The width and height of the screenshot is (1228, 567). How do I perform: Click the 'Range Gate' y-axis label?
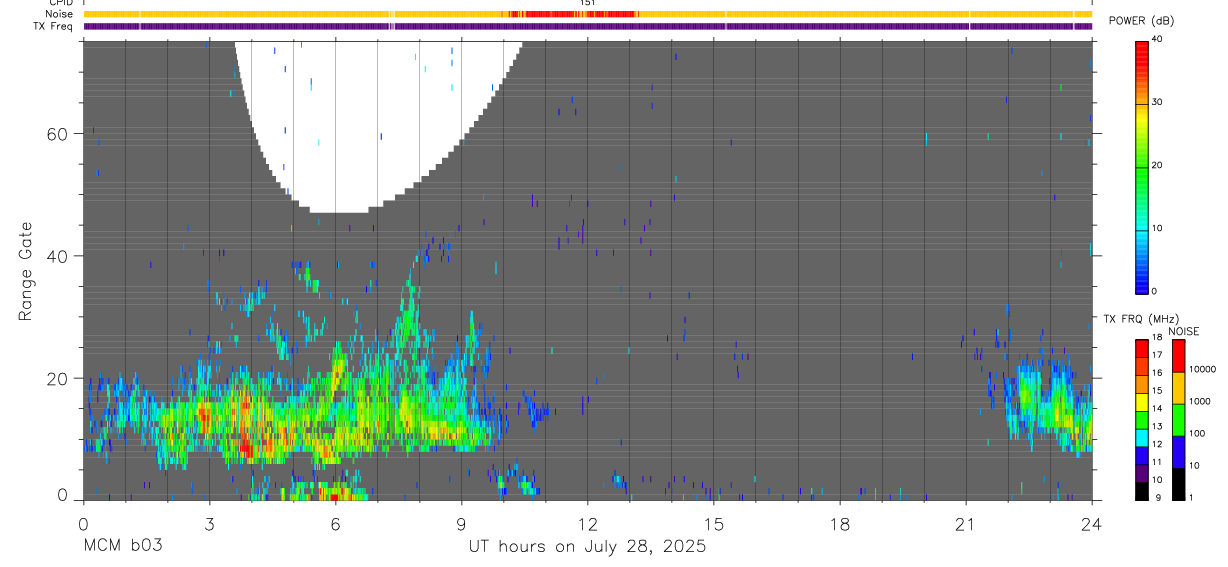click(x=27, y=271)
